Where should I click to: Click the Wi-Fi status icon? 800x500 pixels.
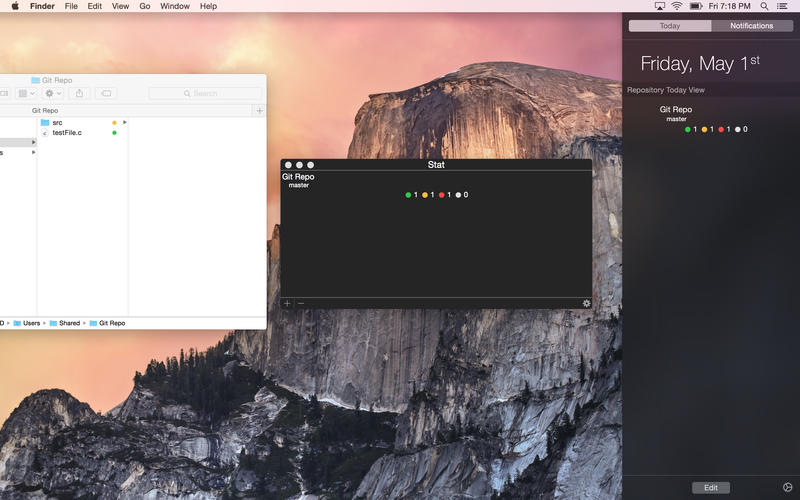click(677, 6)
